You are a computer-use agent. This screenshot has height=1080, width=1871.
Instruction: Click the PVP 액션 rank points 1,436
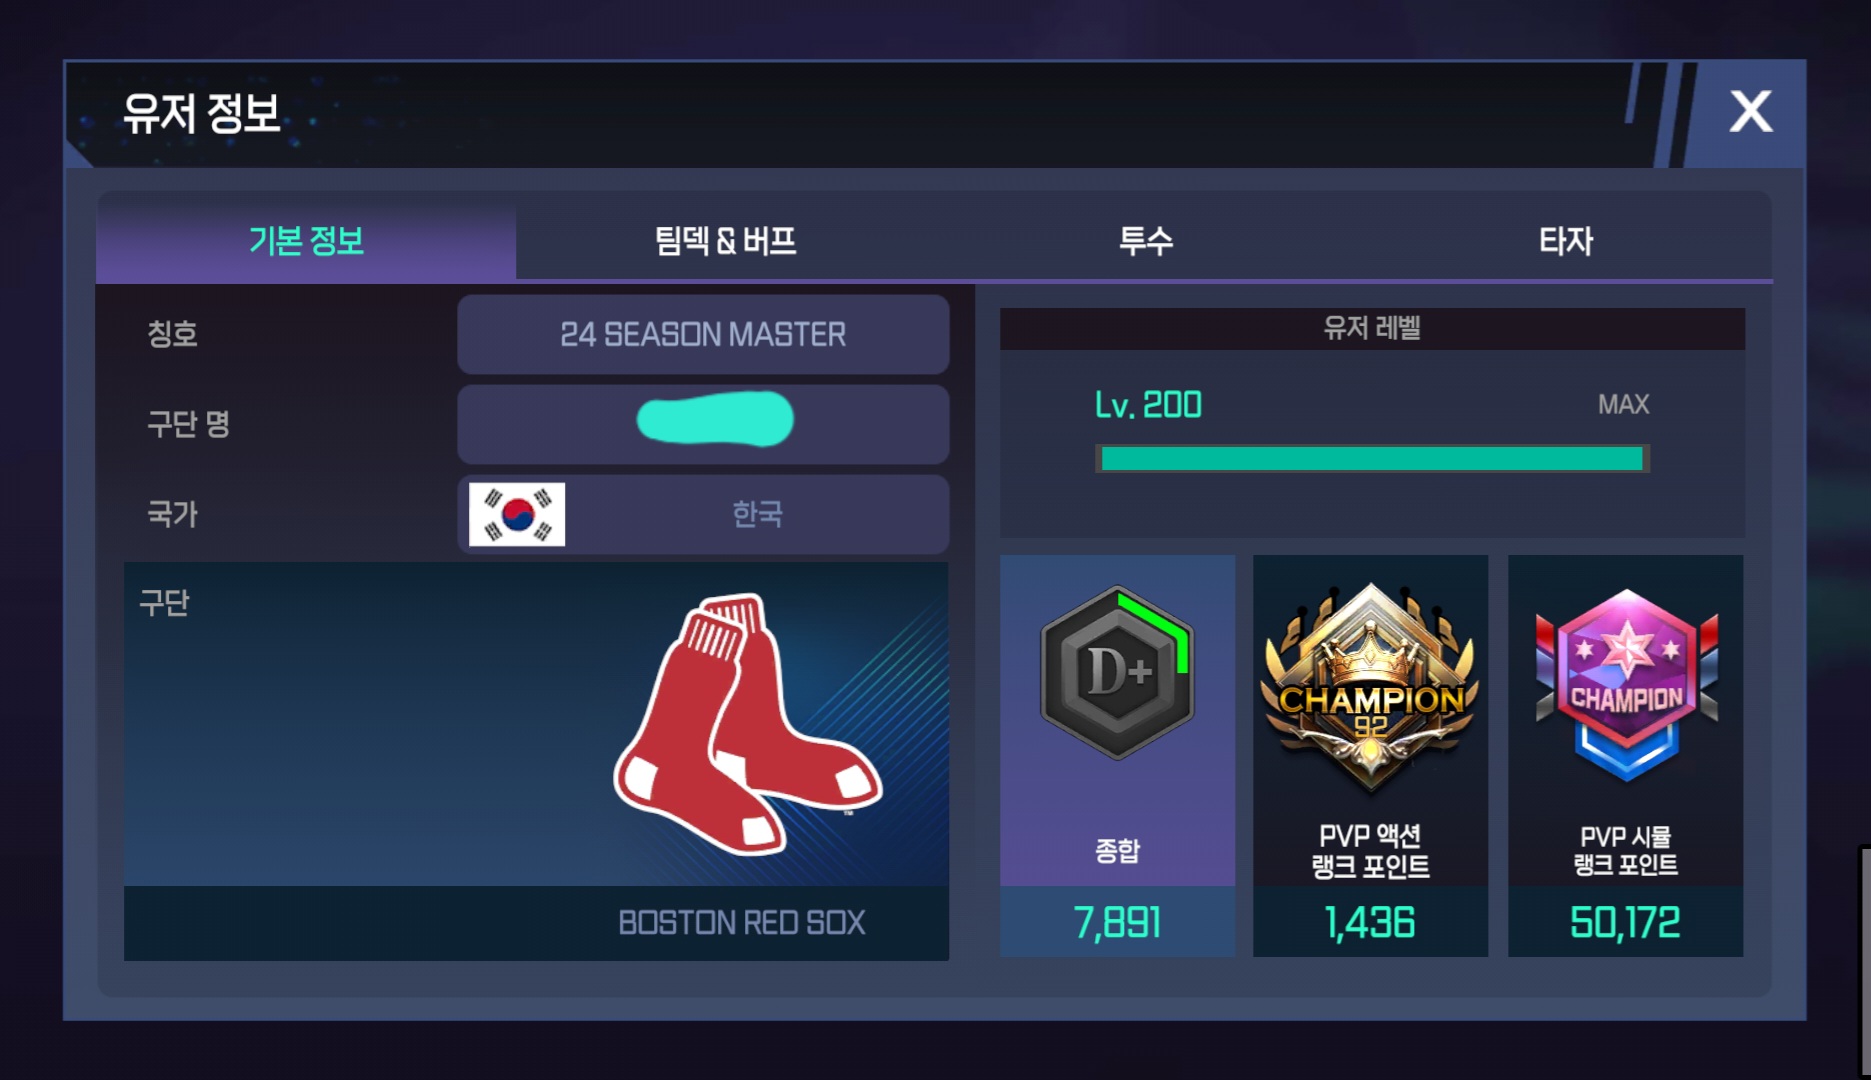click(x=1370, y=922)
